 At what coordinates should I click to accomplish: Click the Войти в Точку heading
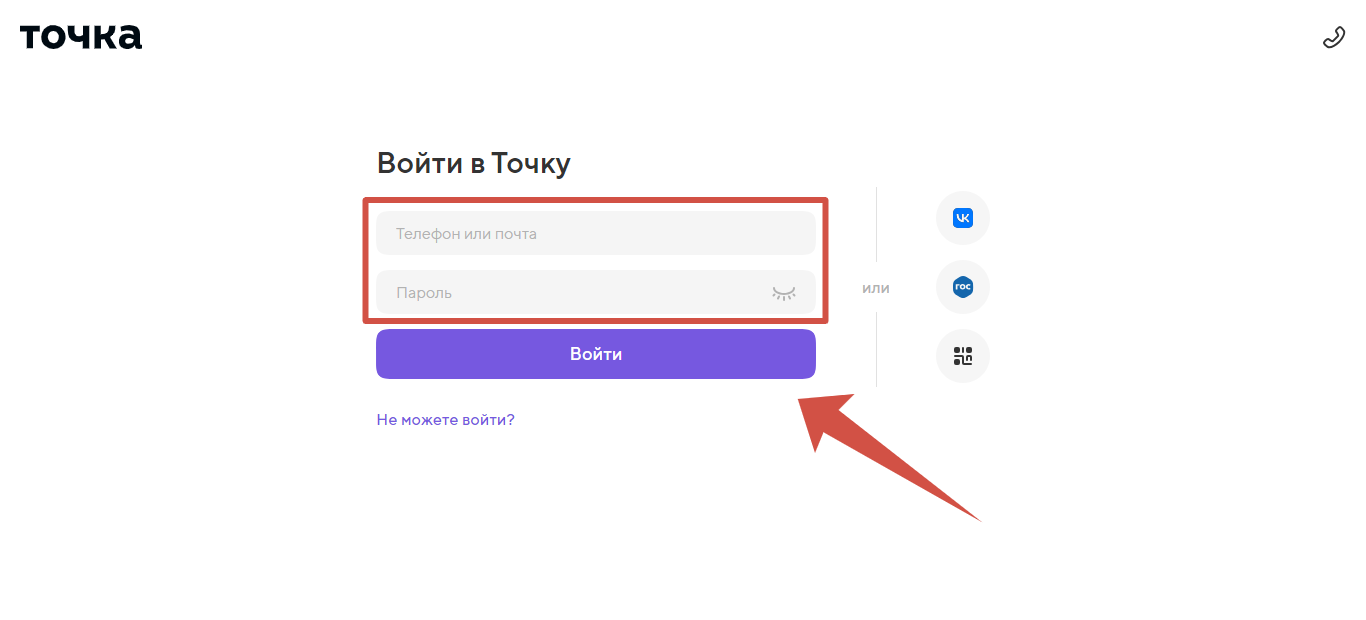point(473,164)
